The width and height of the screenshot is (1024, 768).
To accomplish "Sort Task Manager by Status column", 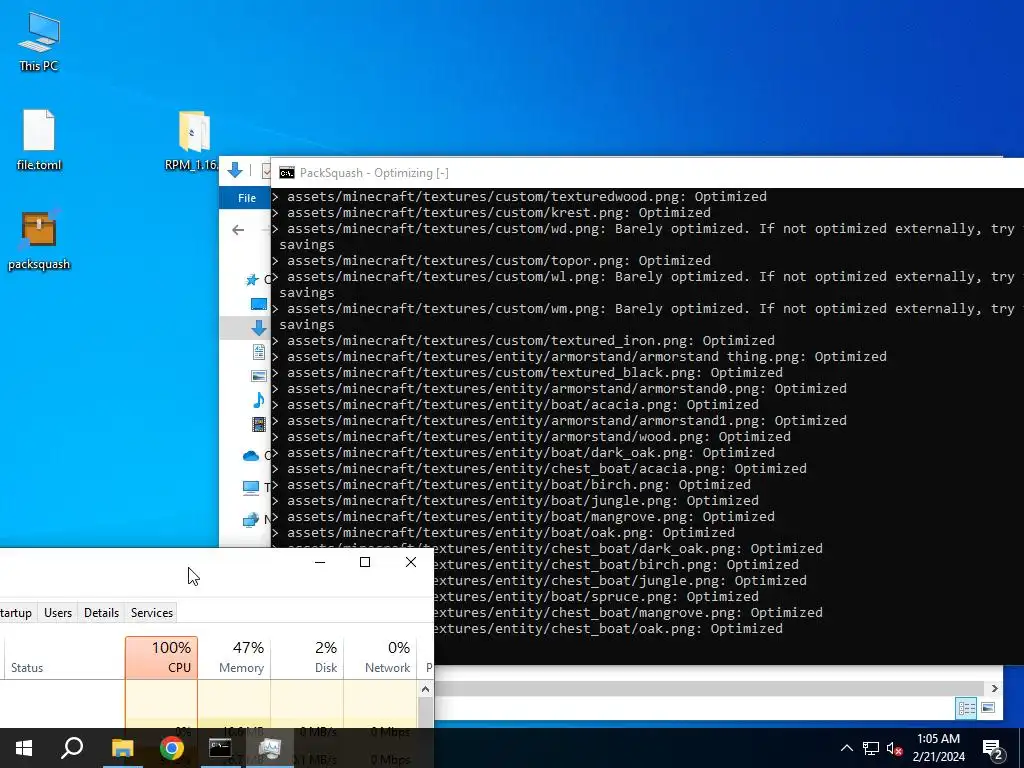I will point(64,658).
